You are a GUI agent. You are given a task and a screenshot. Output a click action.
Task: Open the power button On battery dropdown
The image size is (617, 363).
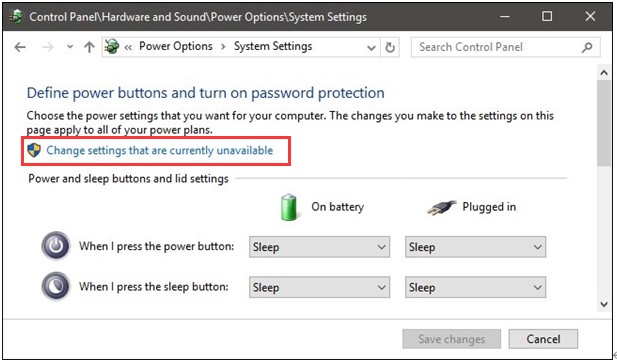coord(319,247)
